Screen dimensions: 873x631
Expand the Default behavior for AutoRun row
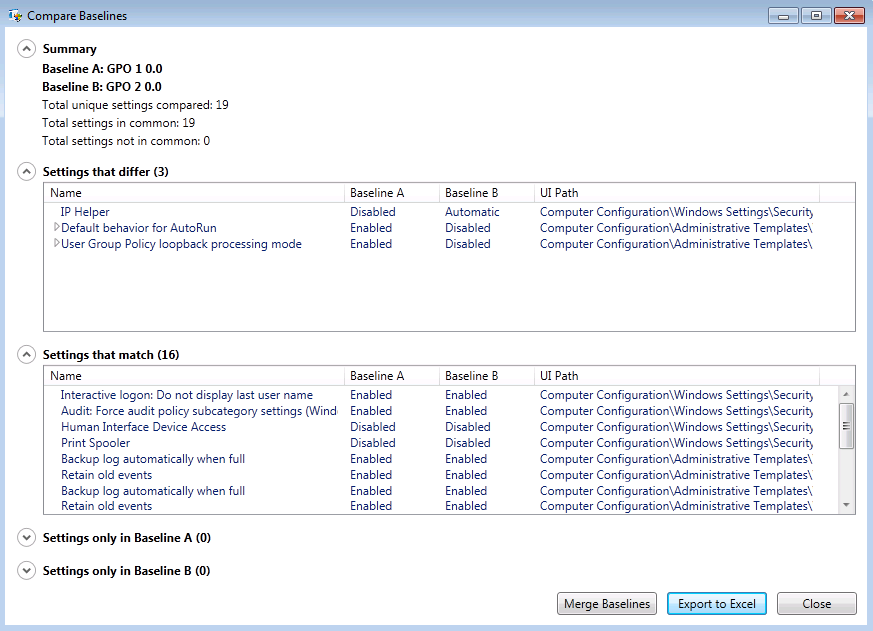(57, 227)
